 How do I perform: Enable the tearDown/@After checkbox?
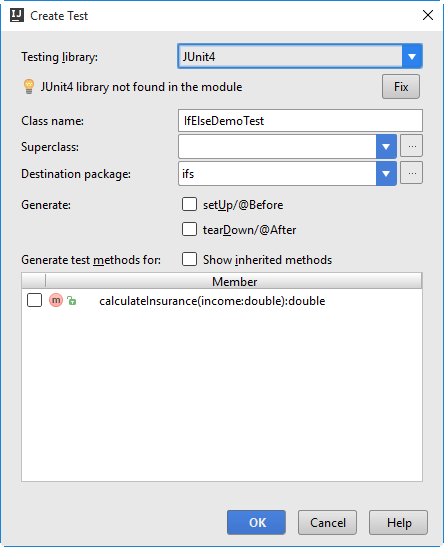(x=189, y=230)
